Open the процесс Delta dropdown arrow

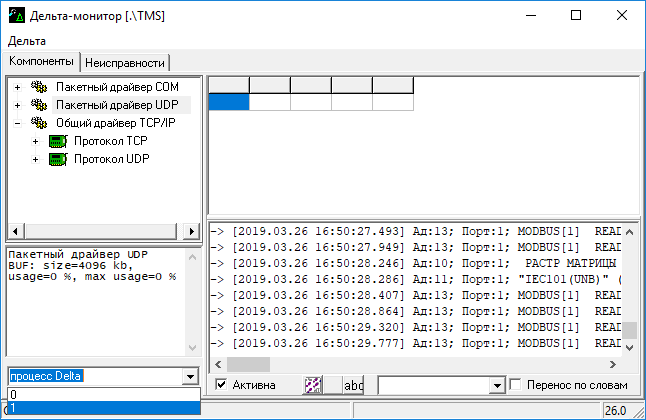tap(191, 376)
